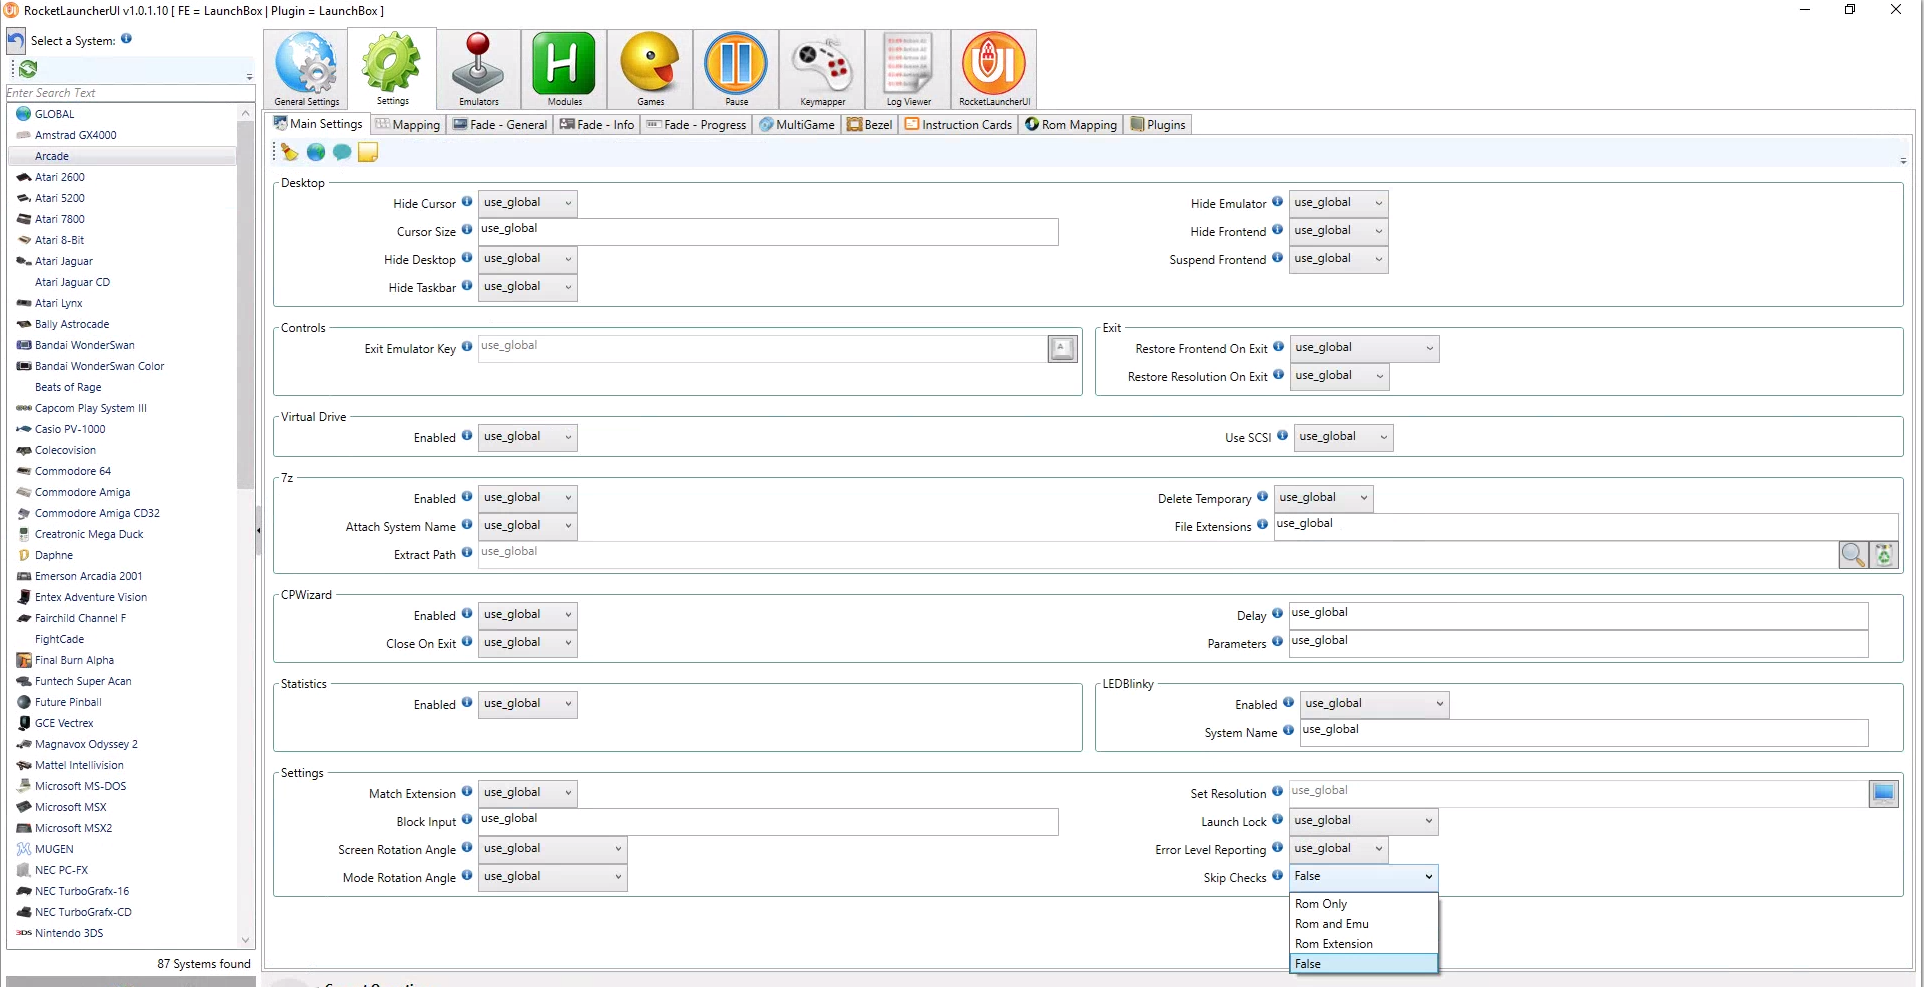Open the Match Extension dropdown
Screen dimensions: 1924x988
[528, 793]
